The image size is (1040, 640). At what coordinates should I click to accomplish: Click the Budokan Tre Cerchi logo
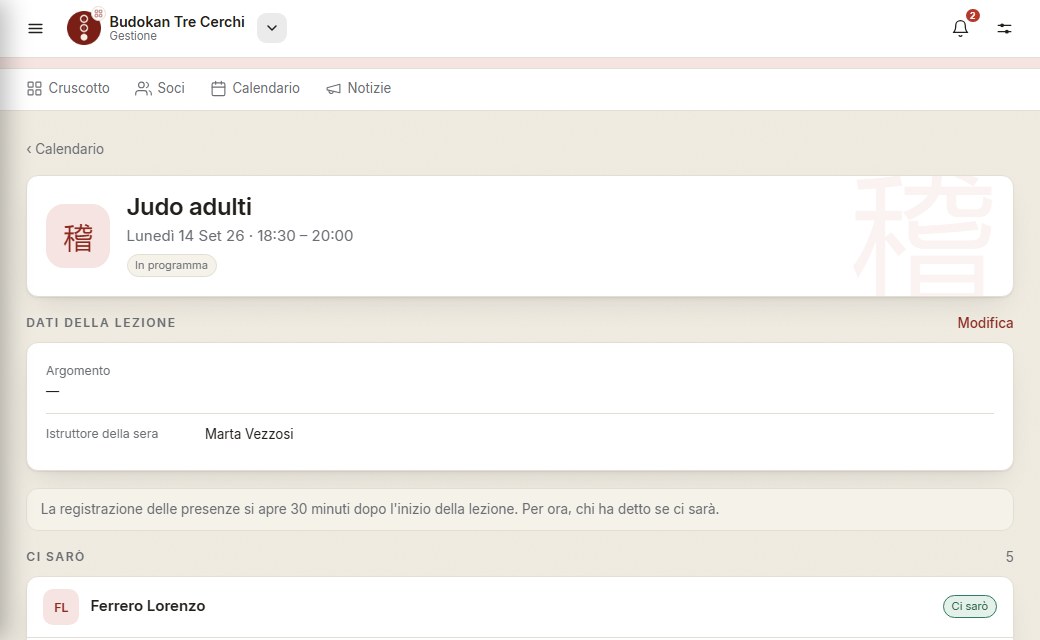tap(84, 28)
